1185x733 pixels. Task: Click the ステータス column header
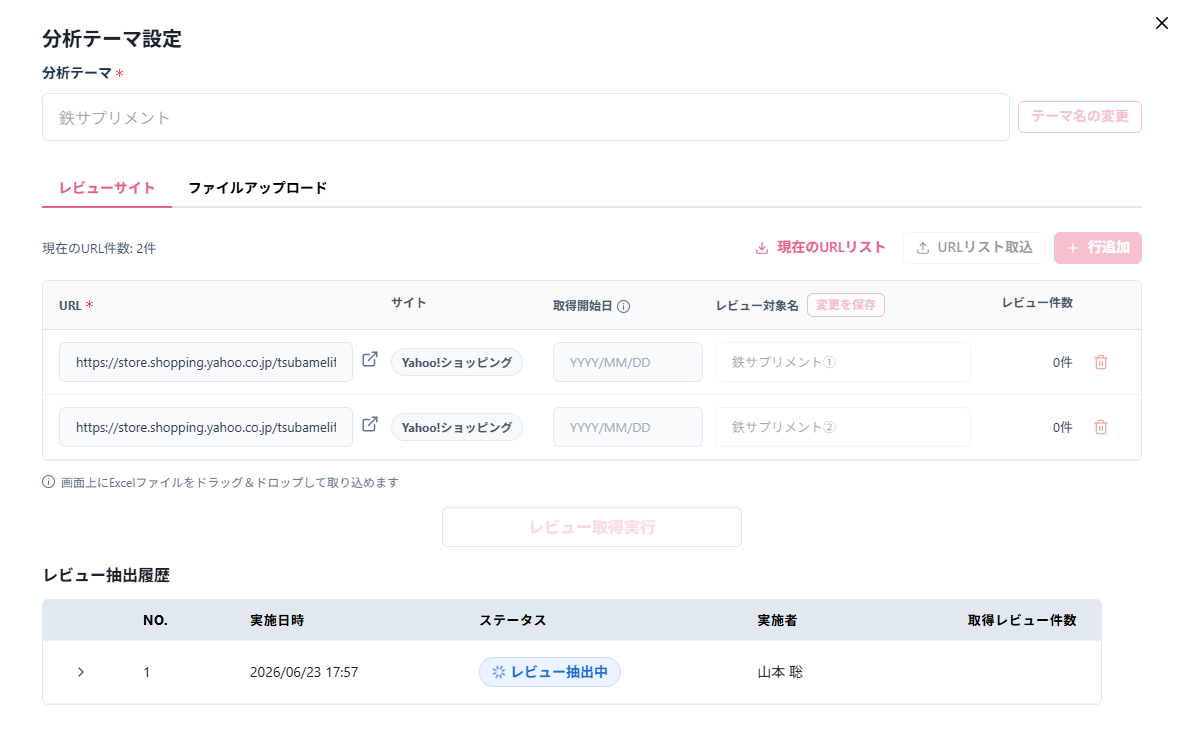click(x=512, y=620)
